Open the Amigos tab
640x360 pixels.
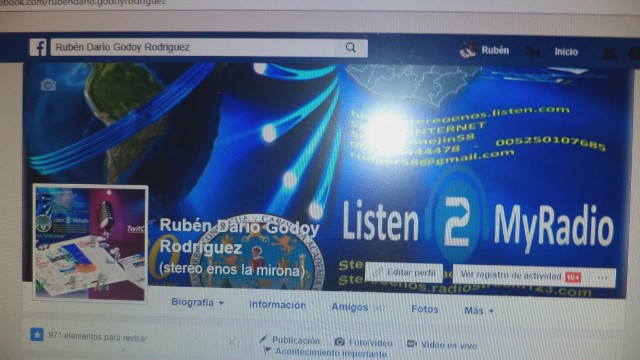tap(350, 307)
